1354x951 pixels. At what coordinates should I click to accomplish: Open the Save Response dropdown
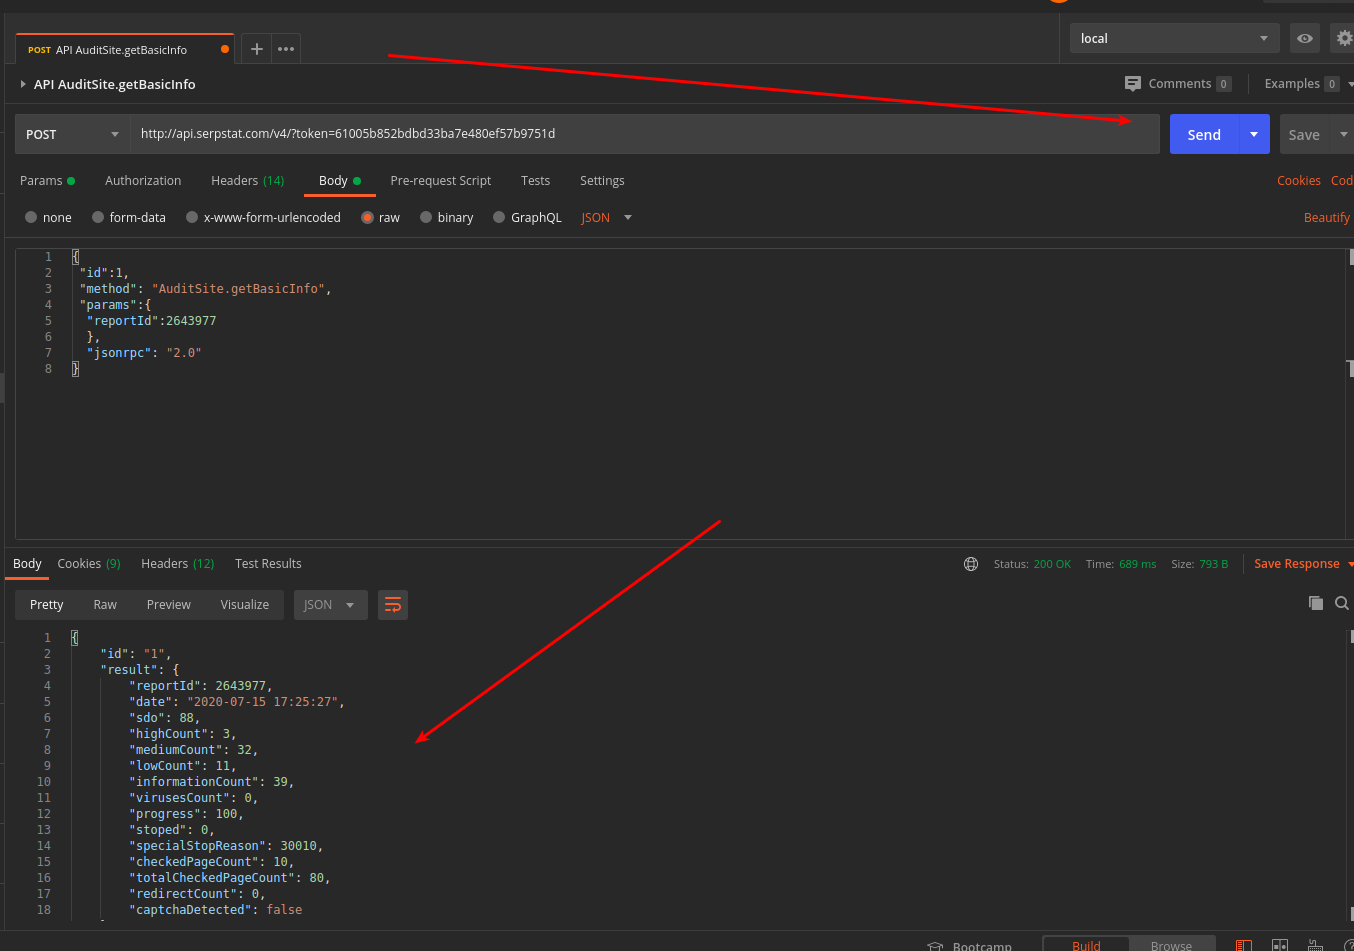coord(1303,564)
